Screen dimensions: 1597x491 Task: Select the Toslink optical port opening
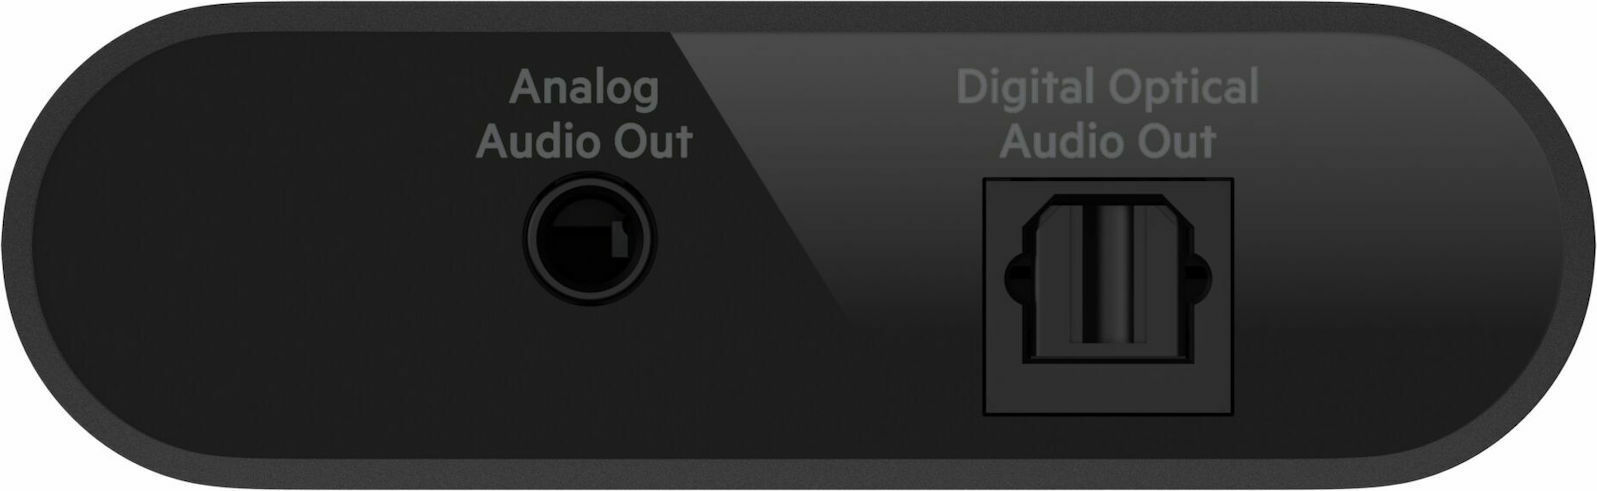[x=1108, y=296]
